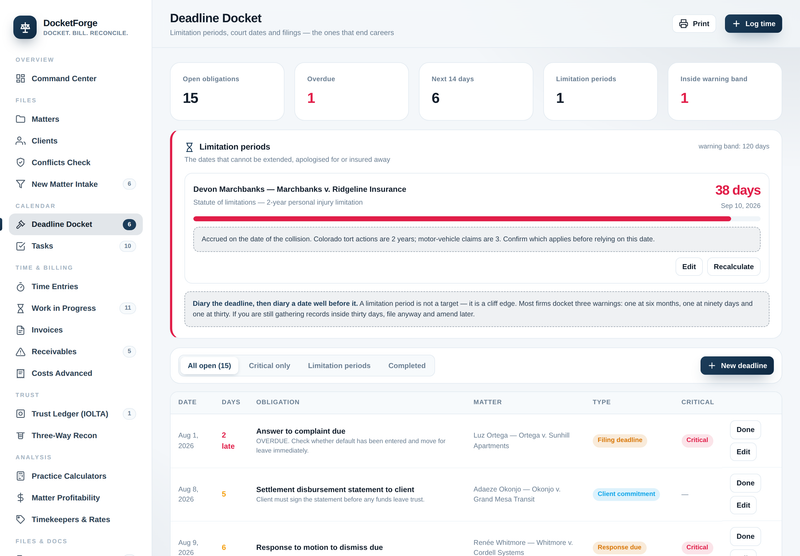Go to Tasks in the sidebar
Image resolution: width=800 pixels, height=556 pixels.
point(76,246)
